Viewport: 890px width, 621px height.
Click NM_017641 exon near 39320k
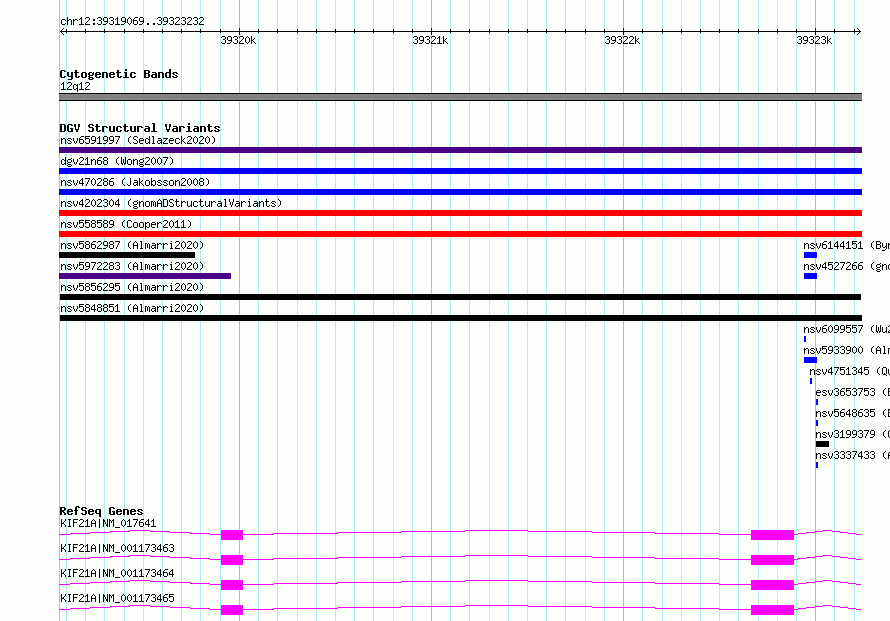point(232,535)
